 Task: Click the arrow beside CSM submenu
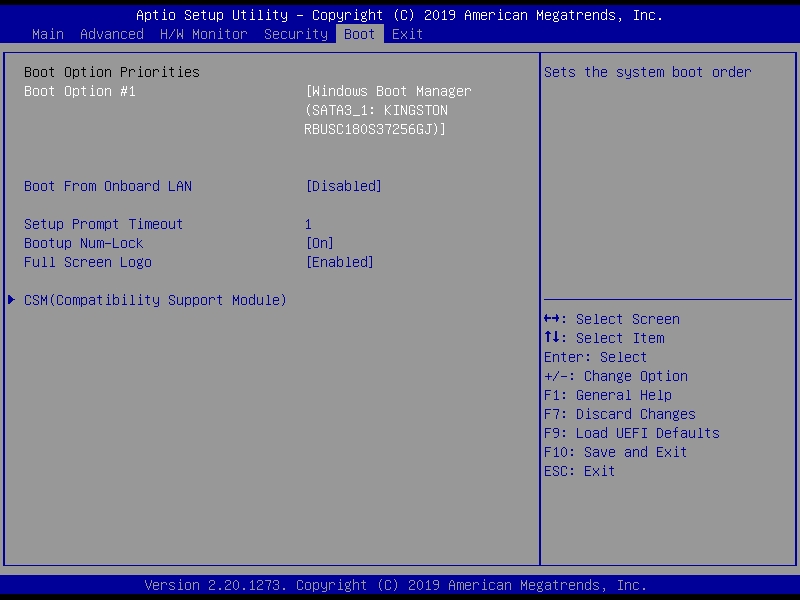pyautogui.click(x=12, y=300)
